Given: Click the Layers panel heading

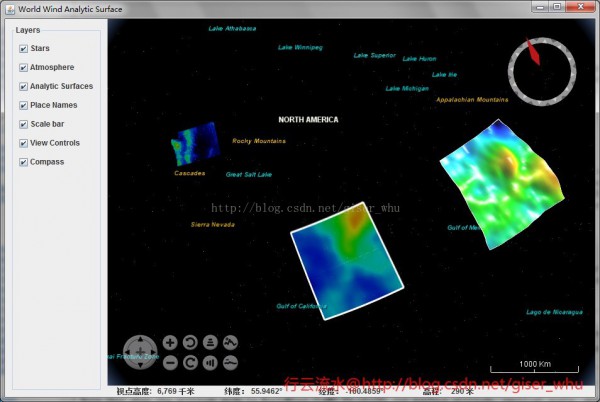Looking at the screenshot, I should [28, 30].
